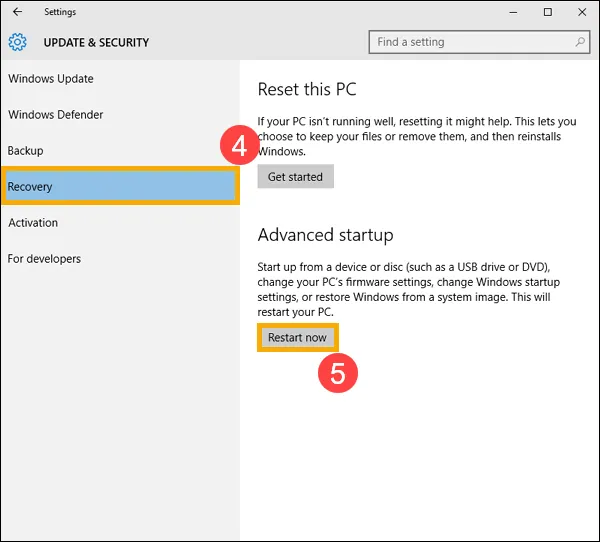This screenshot has width=600, height=542.
Task: Open For developers settings
Action: (x=44, y=259)
